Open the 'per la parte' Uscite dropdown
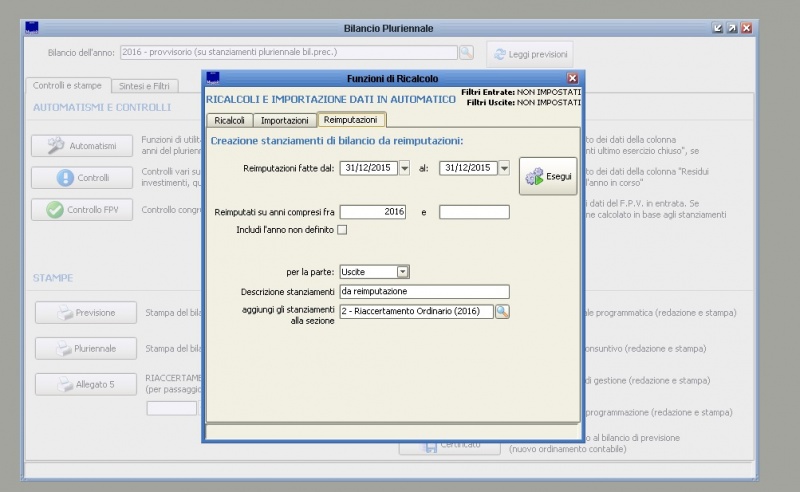Image resolution: width=800 pixels, height=492 pixels. (x=402, y=271)
